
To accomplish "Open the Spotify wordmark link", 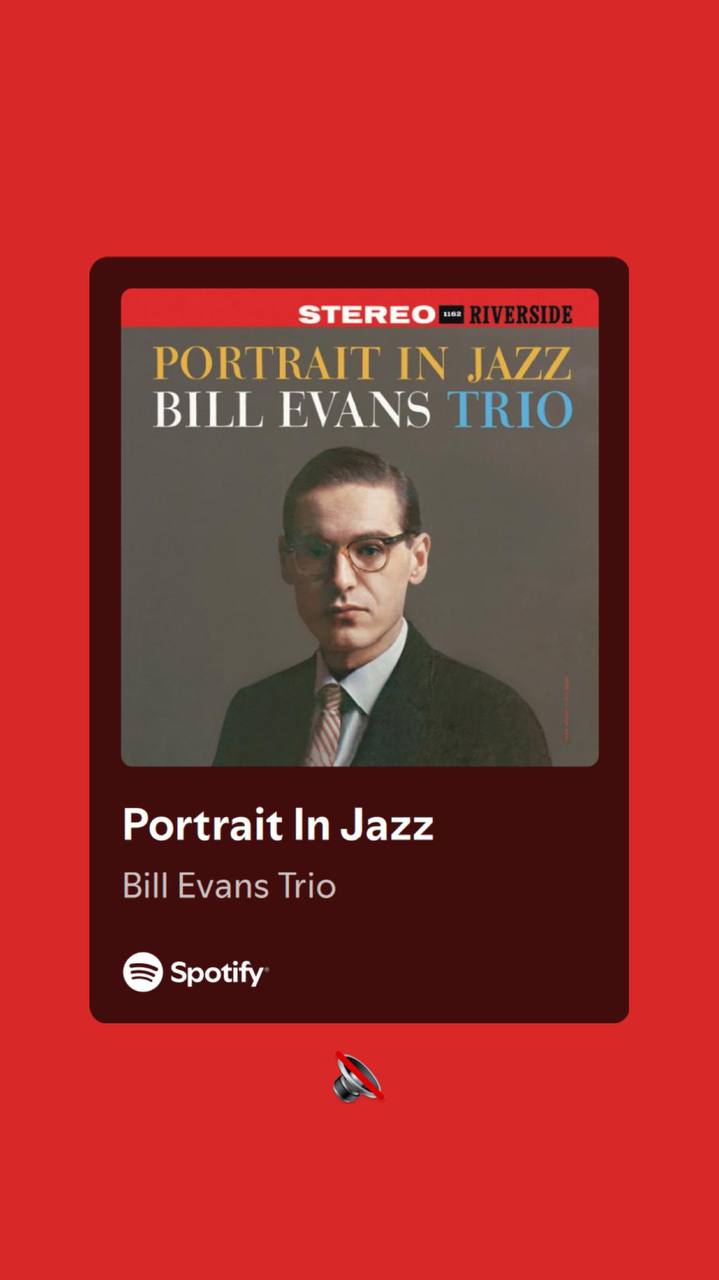I will coord(218,973).
